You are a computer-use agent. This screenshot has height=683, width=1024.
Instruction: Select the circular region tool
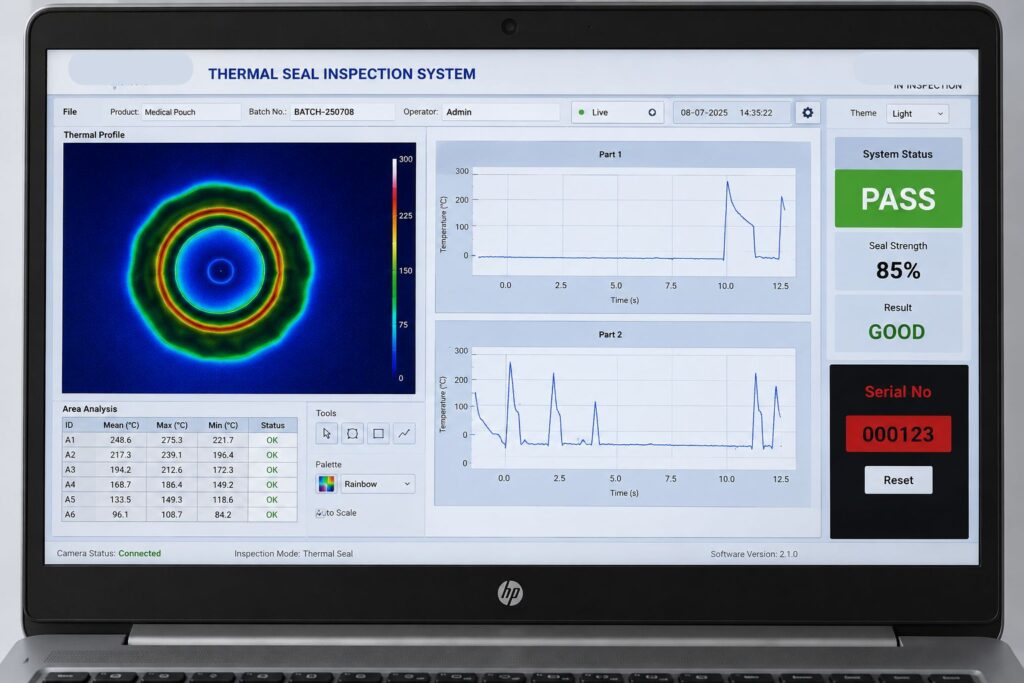click(x=353, y=434)
